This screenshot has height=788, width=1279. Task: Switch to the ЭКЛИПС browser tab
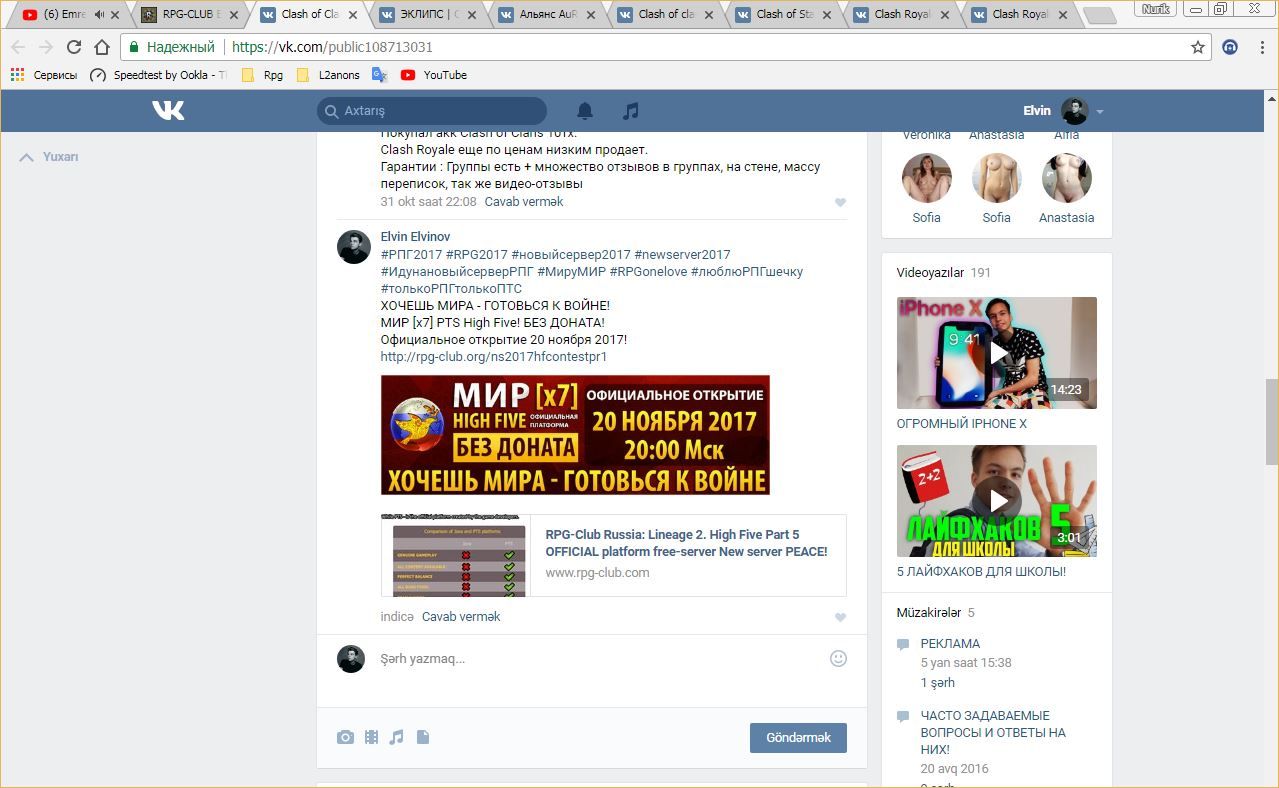428,15
